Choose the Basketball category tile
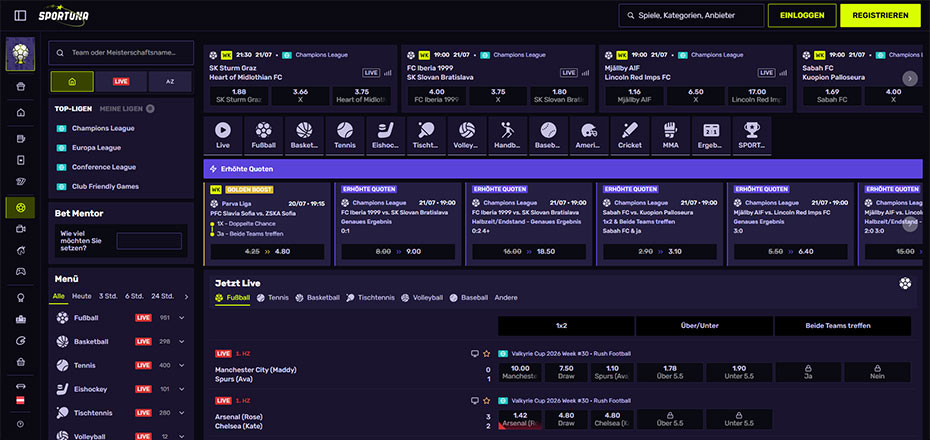The width and height of the screenshot is (930, 440). click(304, 136)
